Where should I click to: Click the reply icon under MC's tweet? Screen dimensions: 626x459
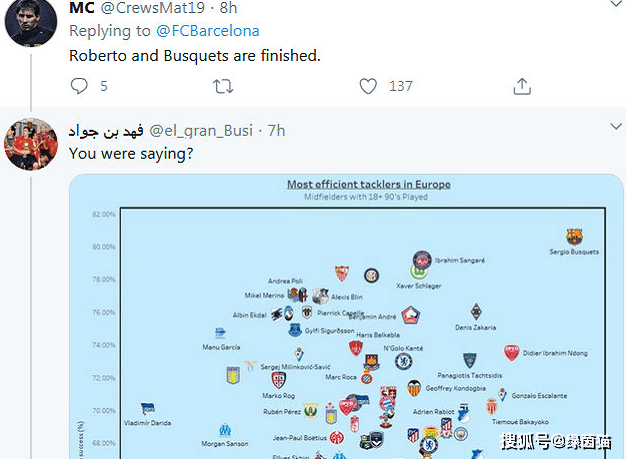[x=79, y=86]
